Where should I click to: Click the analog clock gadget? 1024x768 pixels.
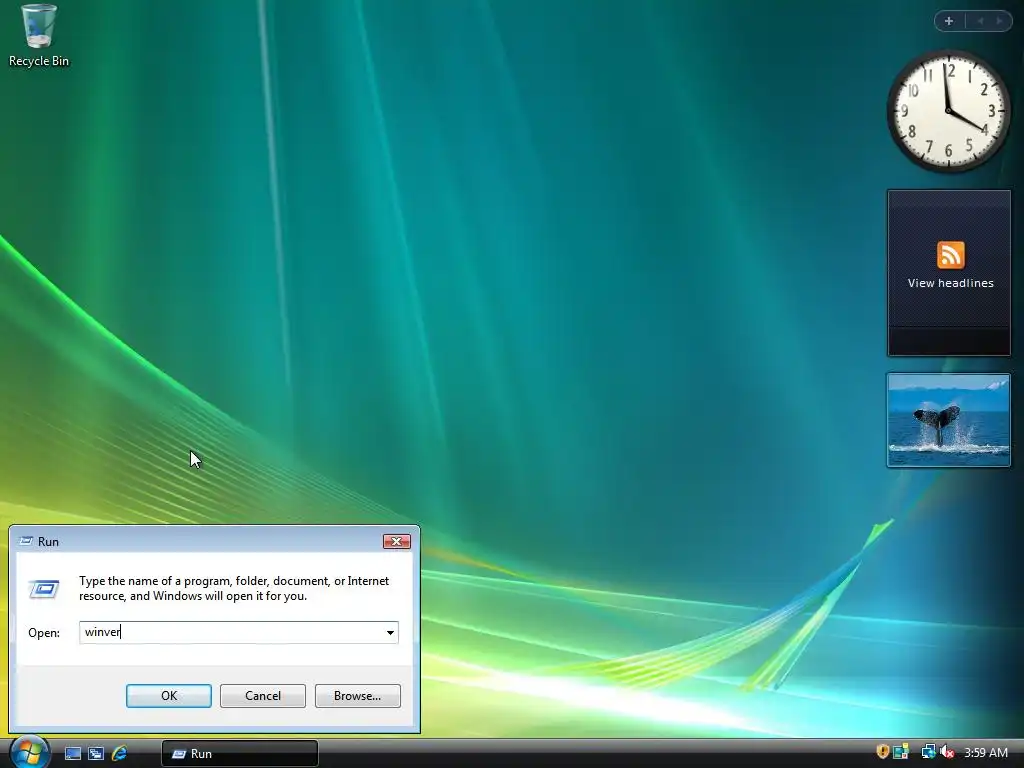click(x=948, y=111)
